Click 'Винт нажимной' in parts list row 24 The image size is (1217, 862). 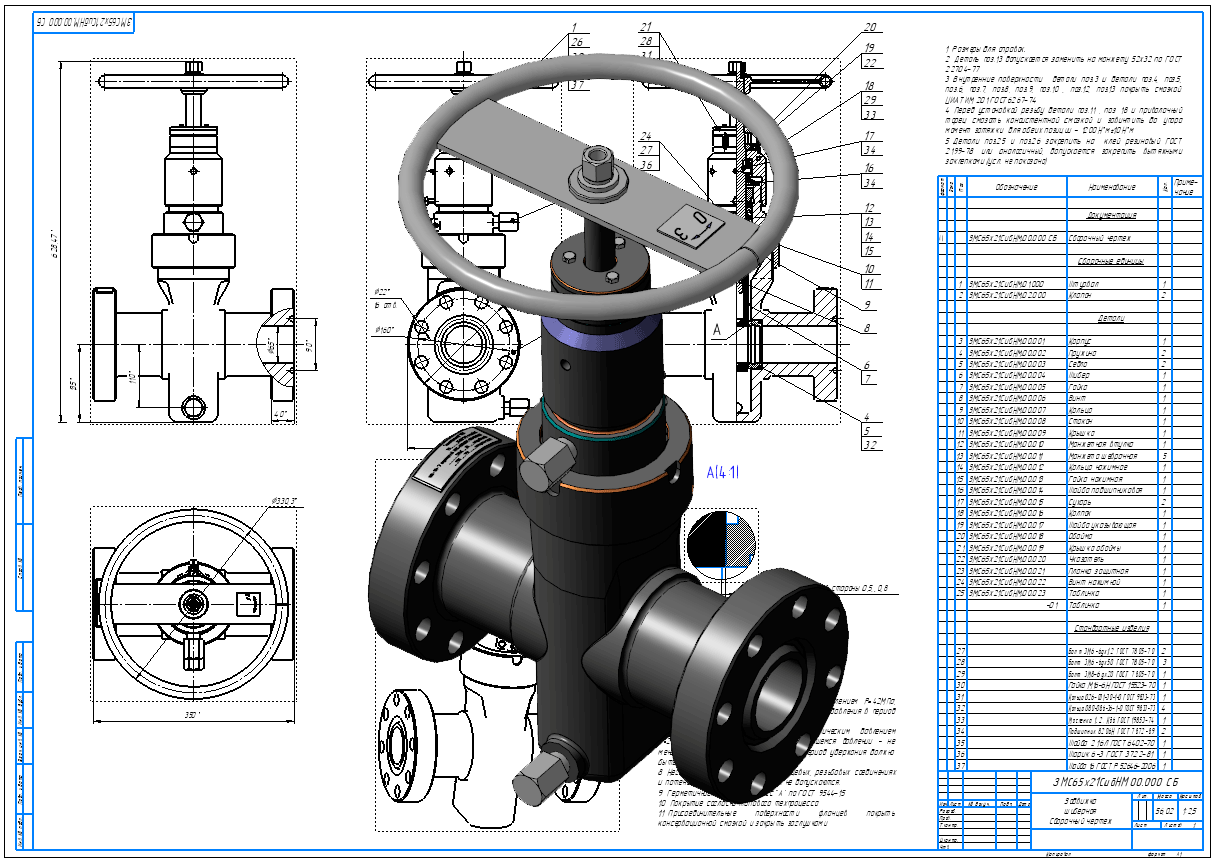[x=1096, y=581]
